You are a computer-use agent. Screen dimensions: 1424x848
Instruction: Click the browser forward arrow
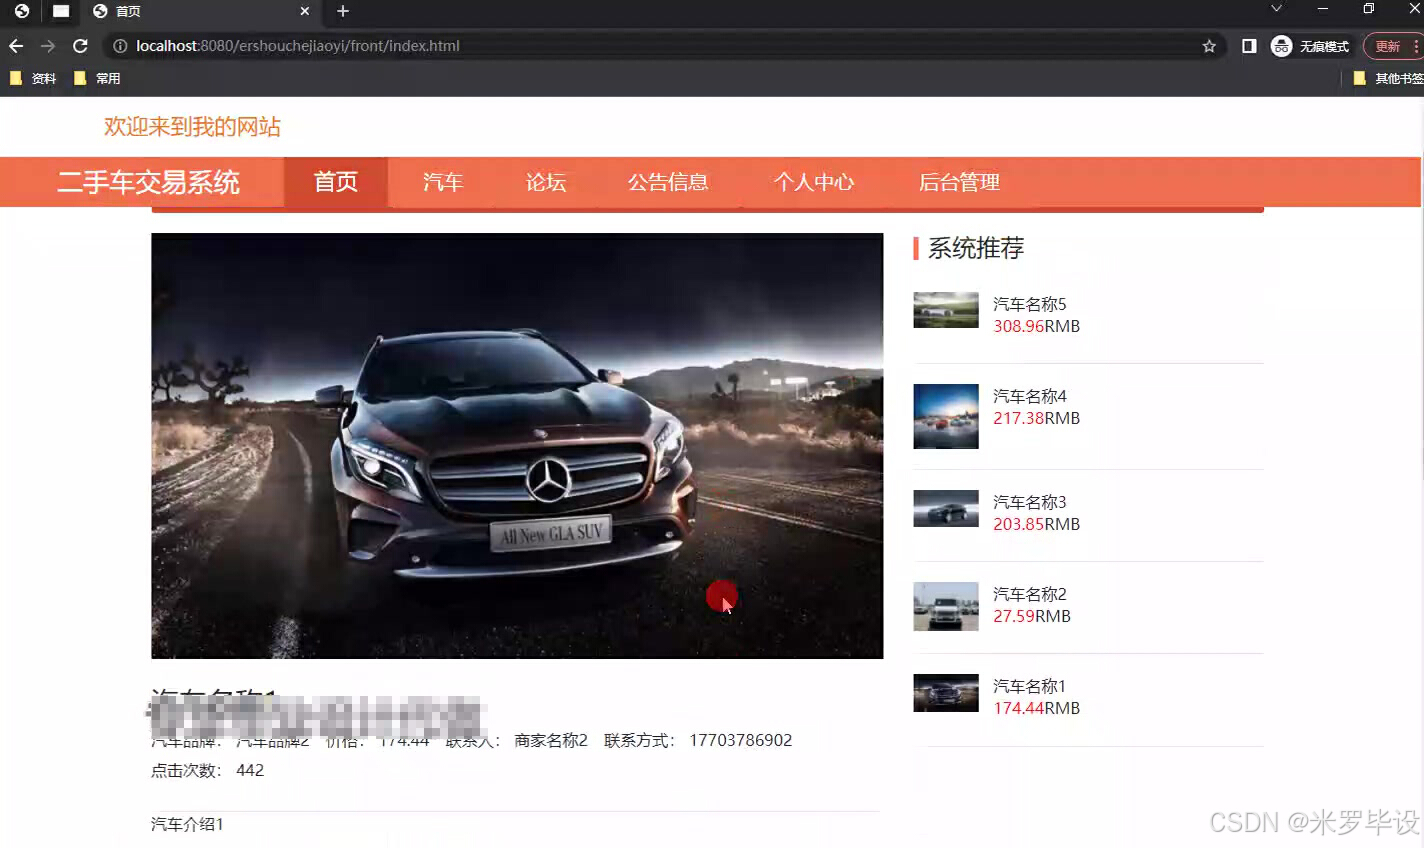[x=48, y=46]
